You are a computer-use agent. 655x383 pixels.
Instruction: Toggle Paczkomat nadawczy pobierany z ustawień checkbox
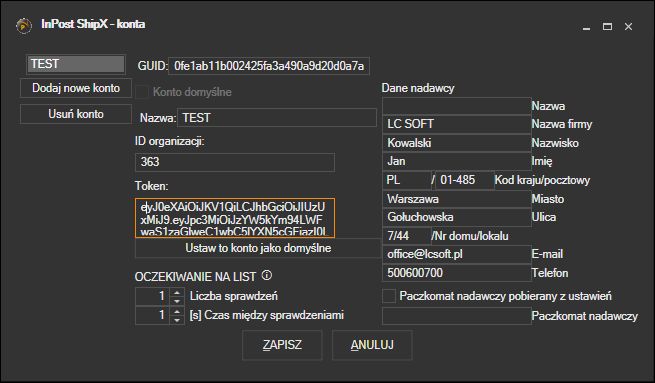pos(389,296)
